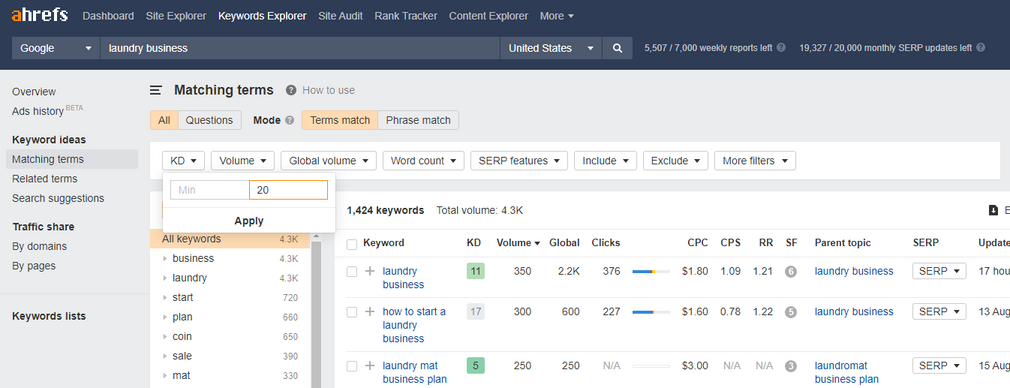Screen dimensions: 1010x388
Task: Click plus icon beside laundry mat business plan
Action: (370, 366)
